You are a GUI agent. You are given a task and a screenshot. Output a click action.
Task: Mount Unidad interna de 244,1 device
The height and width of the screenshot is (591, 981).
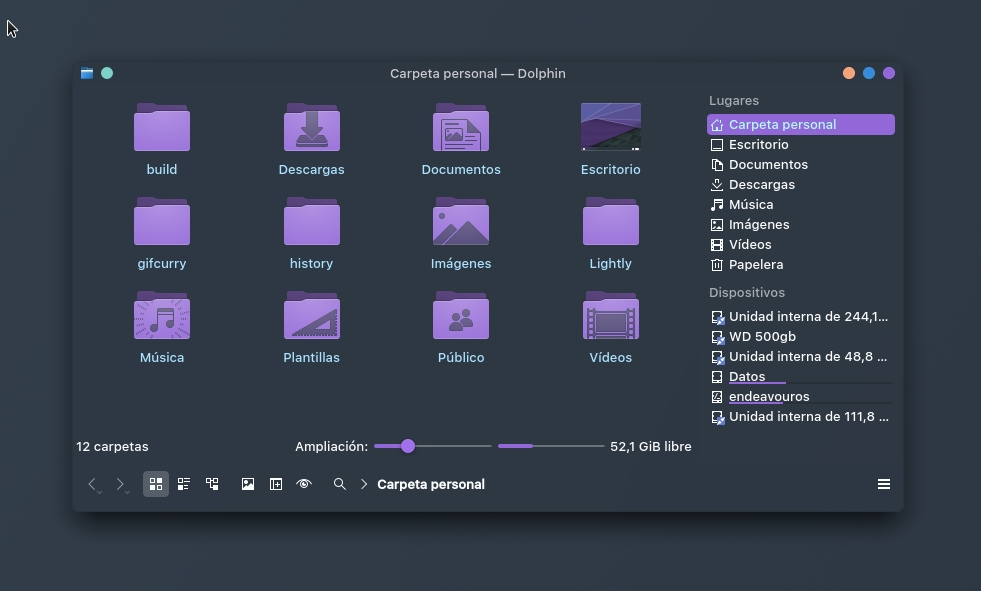point(801,316)
